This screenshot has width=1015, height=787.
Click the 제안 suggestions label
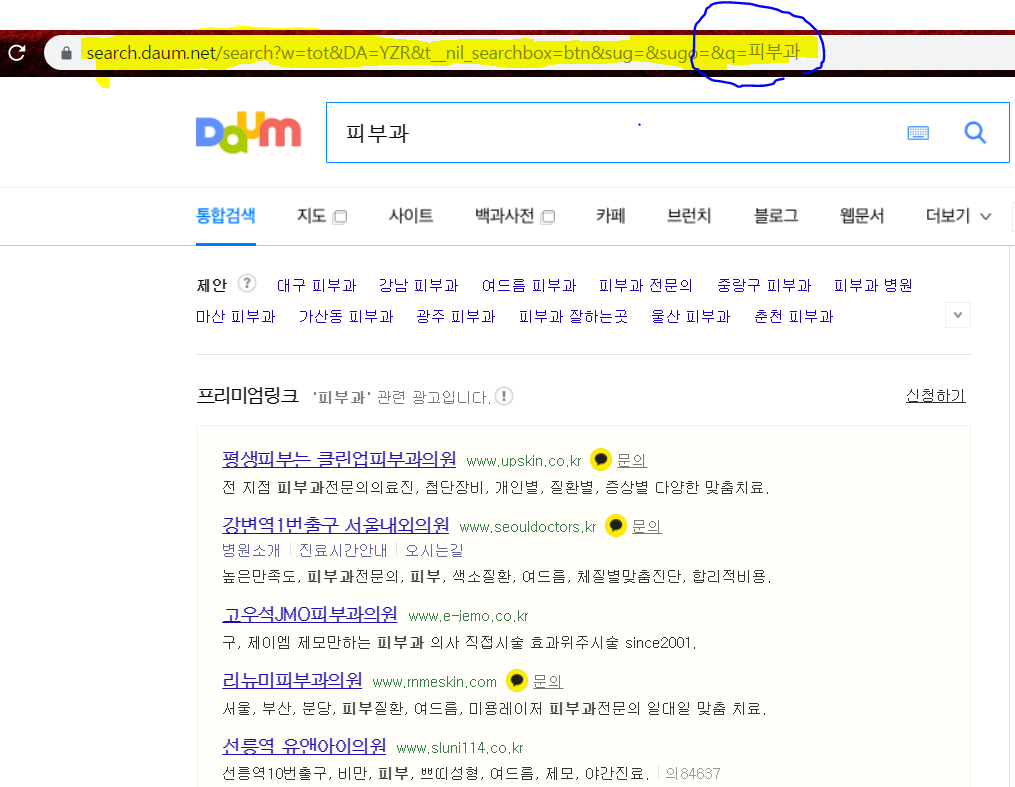pyautogui.click(x=212, y=285)
